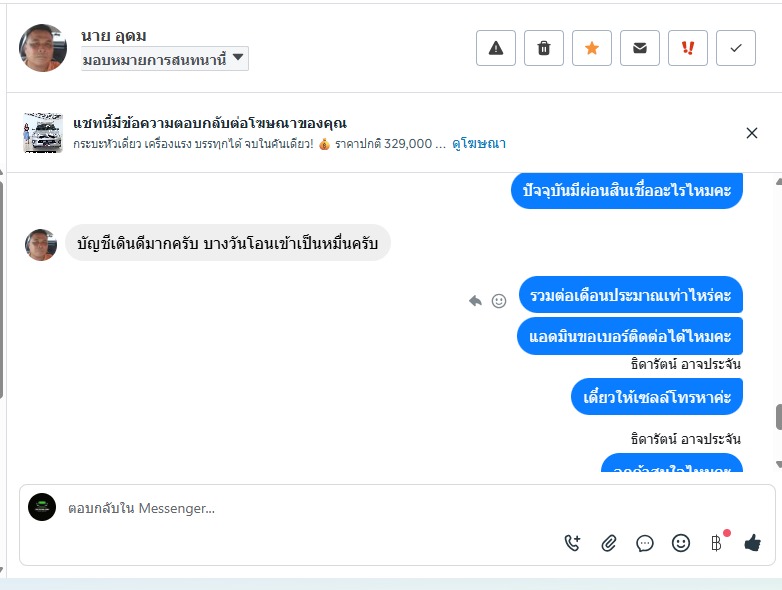Click the warning triangle spam icon
The height and width of the screenshot is (590, 782).
coord(496,48)
